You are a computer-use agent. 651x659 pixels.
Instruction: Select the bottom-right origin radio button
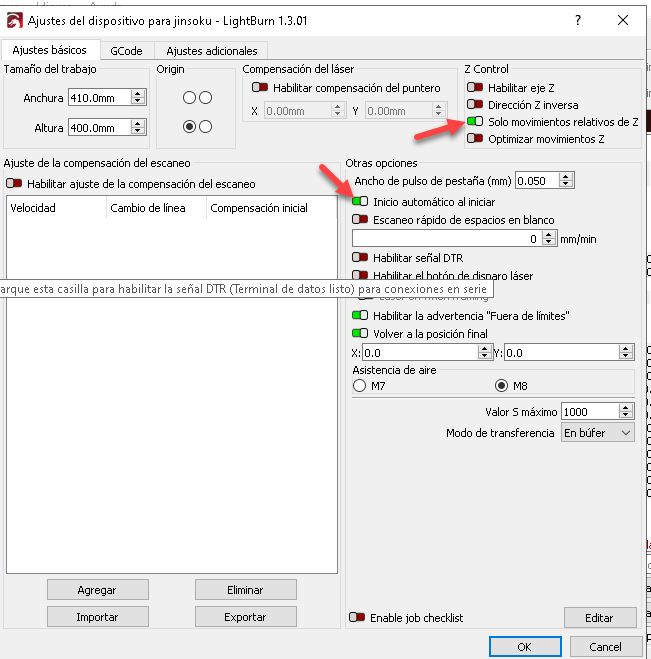coord(206,127)
